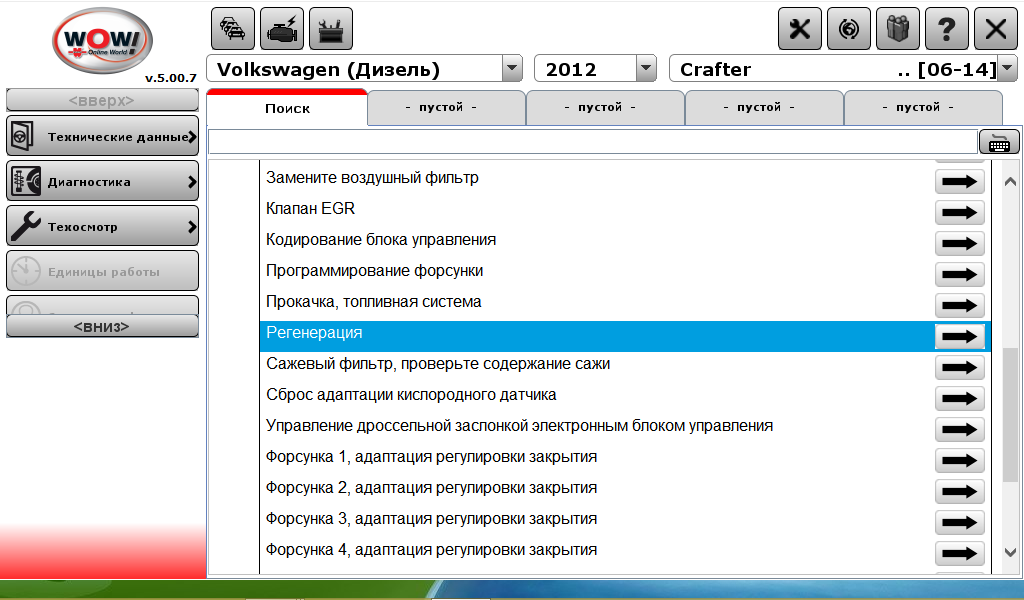Click arrow for Сброс адаптации кислородного датчика

tap(959, 398)
